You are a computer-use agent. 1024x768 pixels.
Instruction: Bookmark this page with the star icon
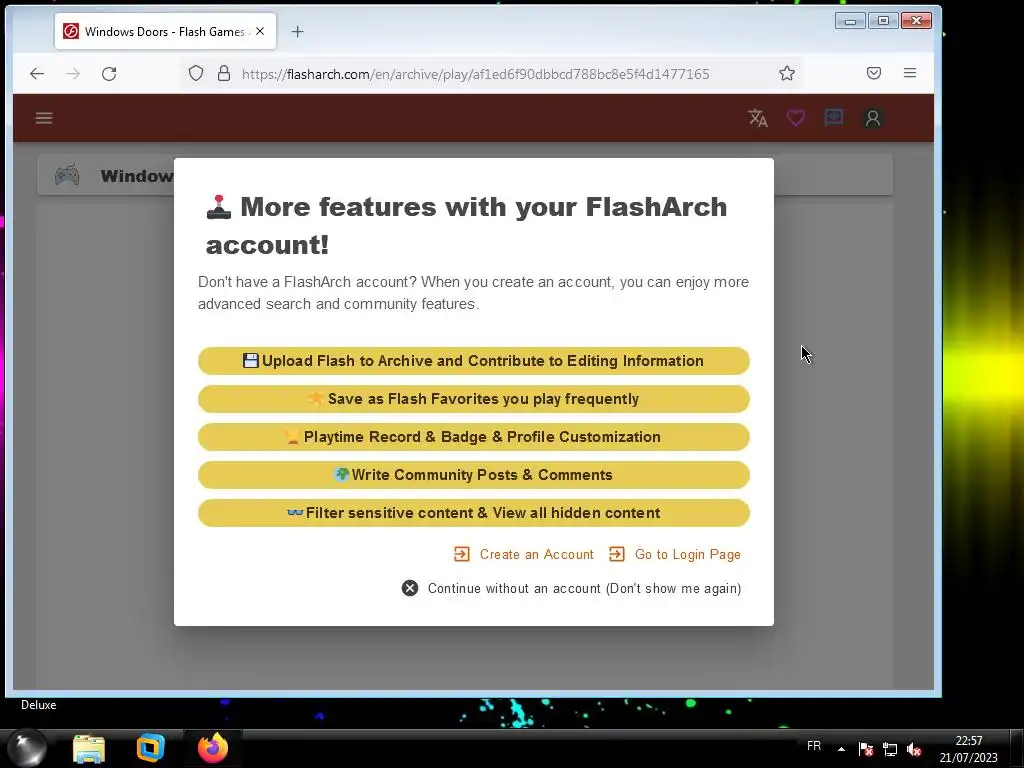[x=787, y=73]
